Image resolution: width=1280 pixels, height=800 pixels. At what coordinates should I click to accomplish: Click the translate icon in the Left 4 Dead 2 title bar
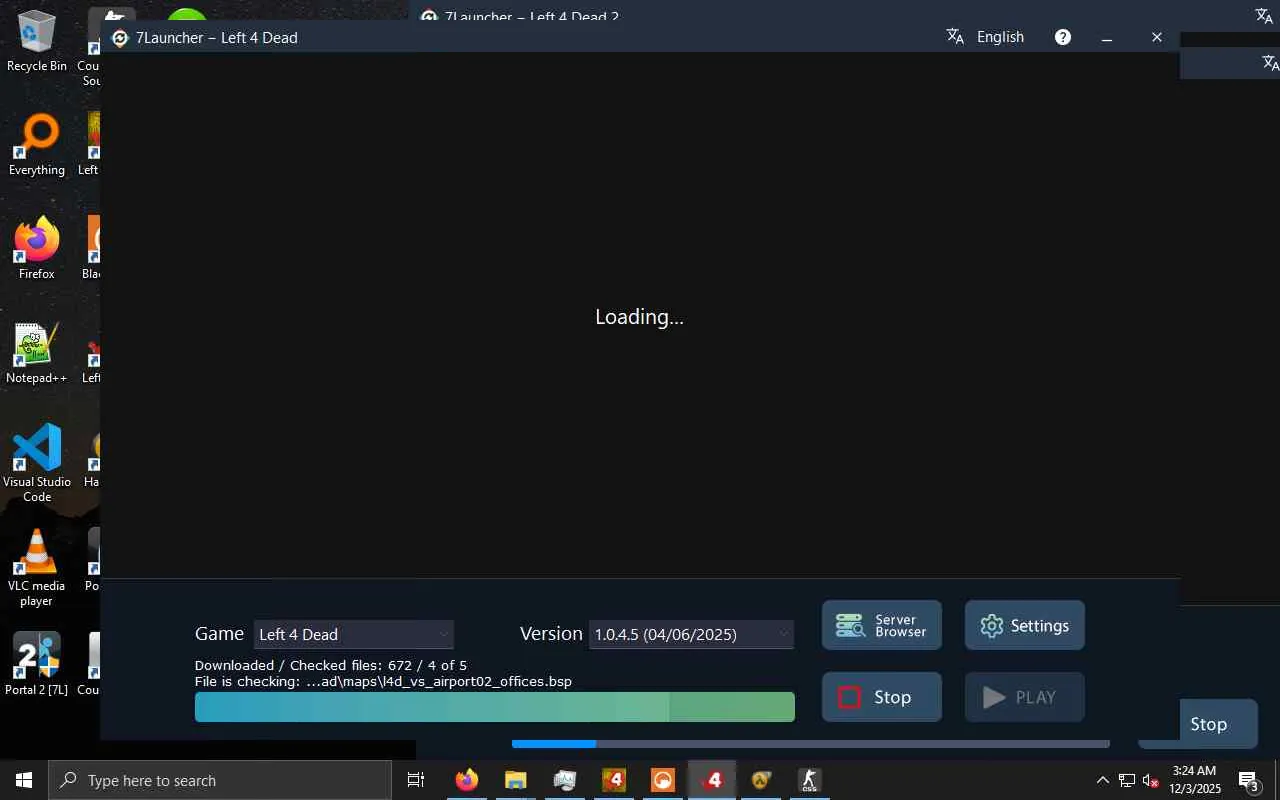click(x=1264, y=15)
